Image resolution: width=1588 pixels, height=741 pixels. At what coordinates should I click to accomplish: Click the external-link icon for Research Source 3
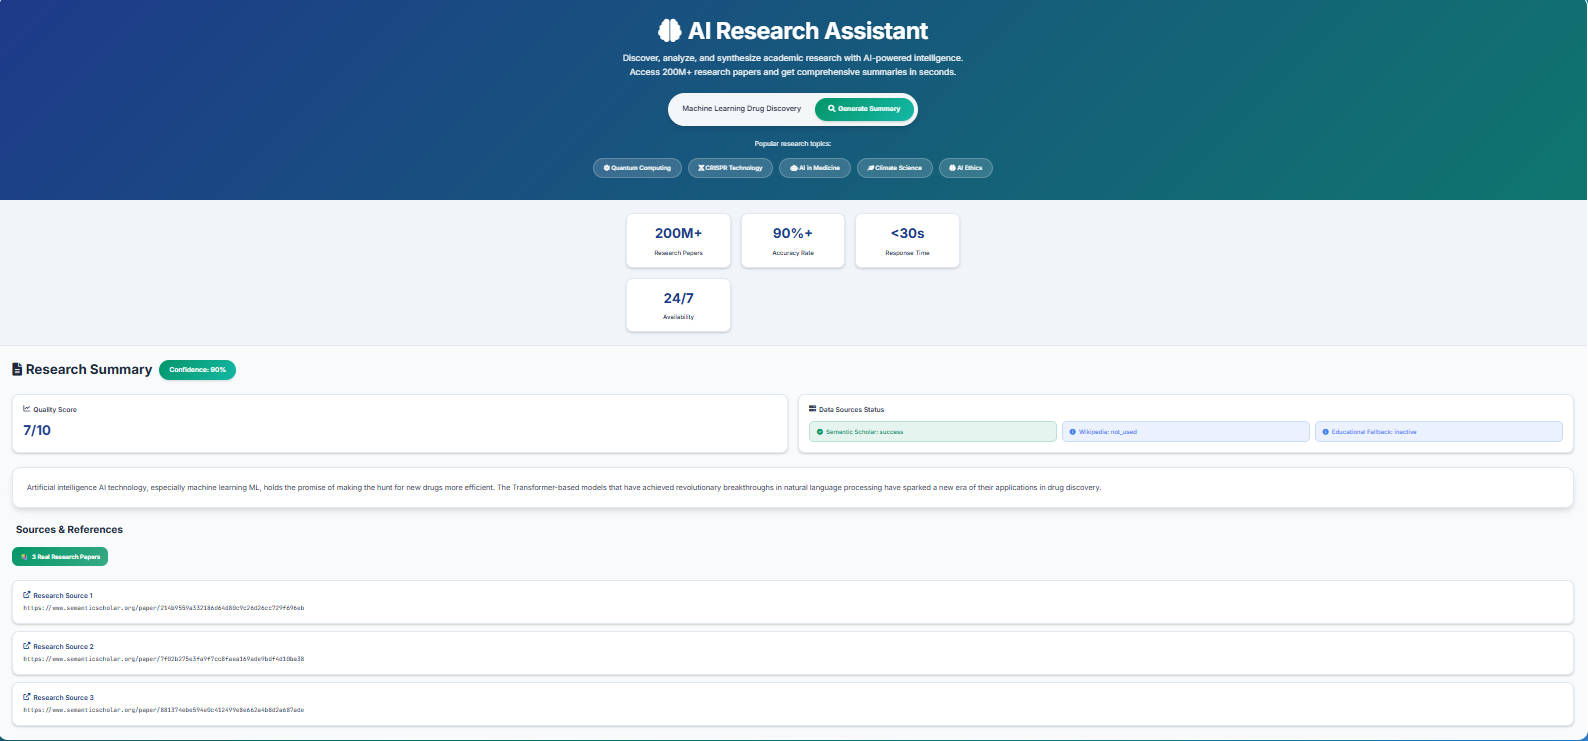[27, 697]
